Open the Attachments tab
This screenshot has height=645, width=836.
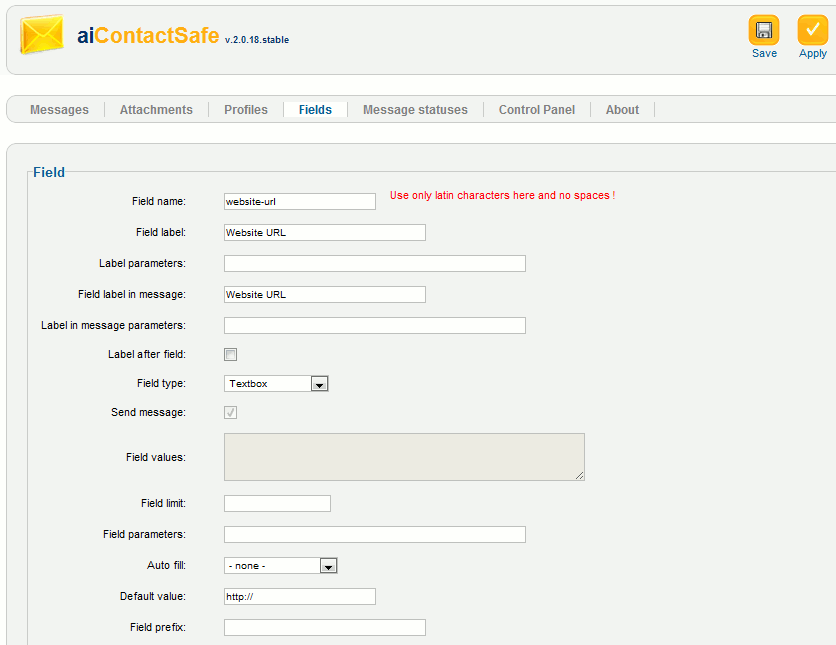coord(156,110)
